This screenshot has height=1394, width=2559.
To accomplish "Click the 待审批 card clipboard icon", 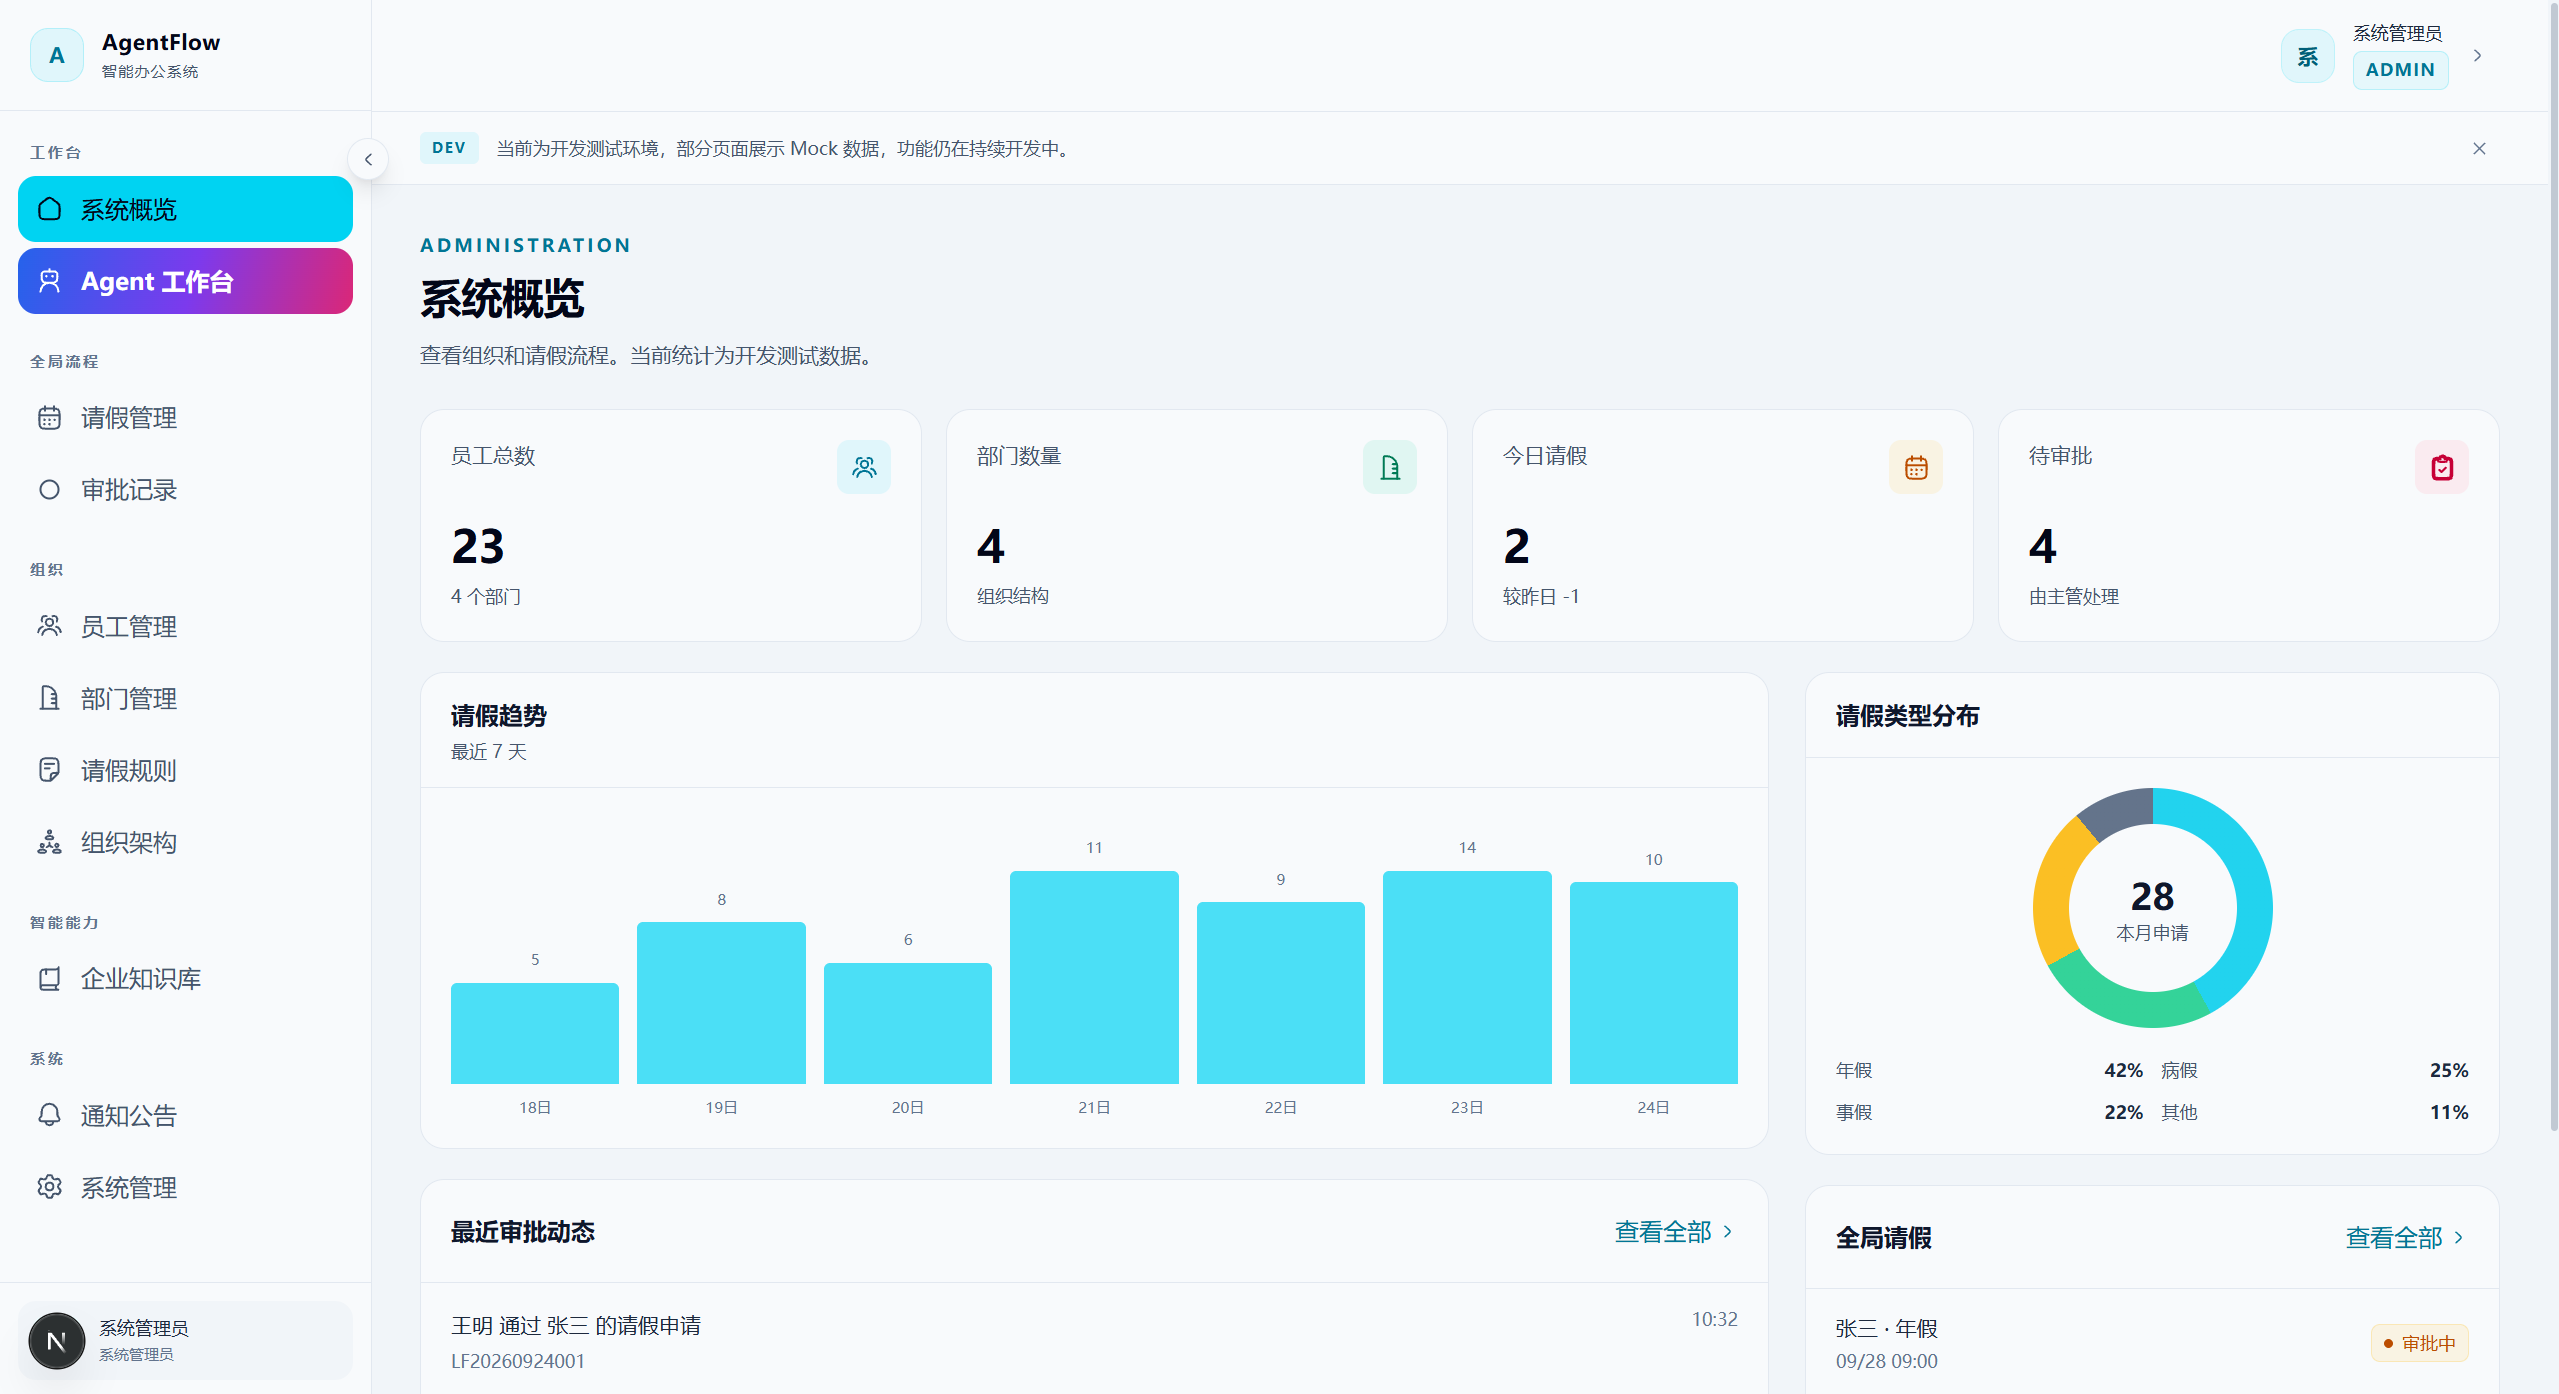I will tap(2442, 467).
